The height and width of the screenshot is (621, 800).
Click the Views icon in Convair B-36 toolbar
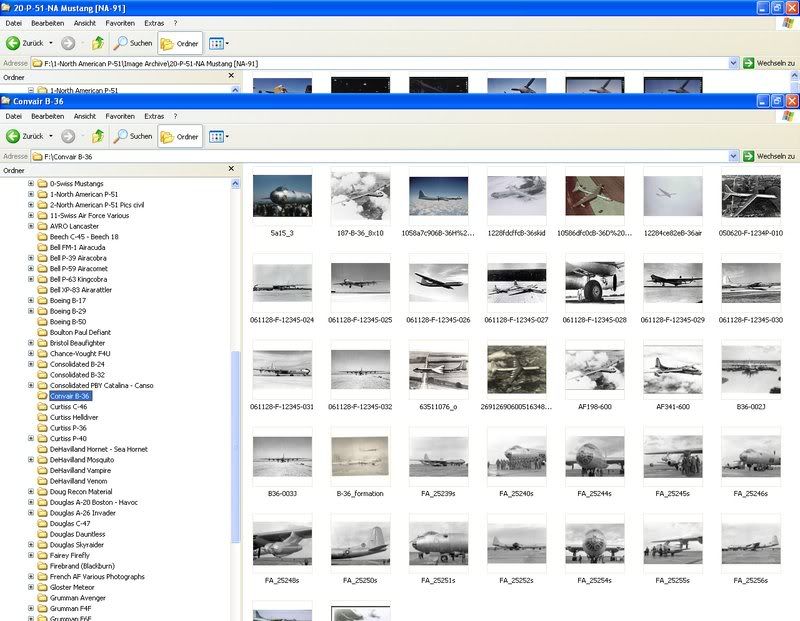coord(216,136)
